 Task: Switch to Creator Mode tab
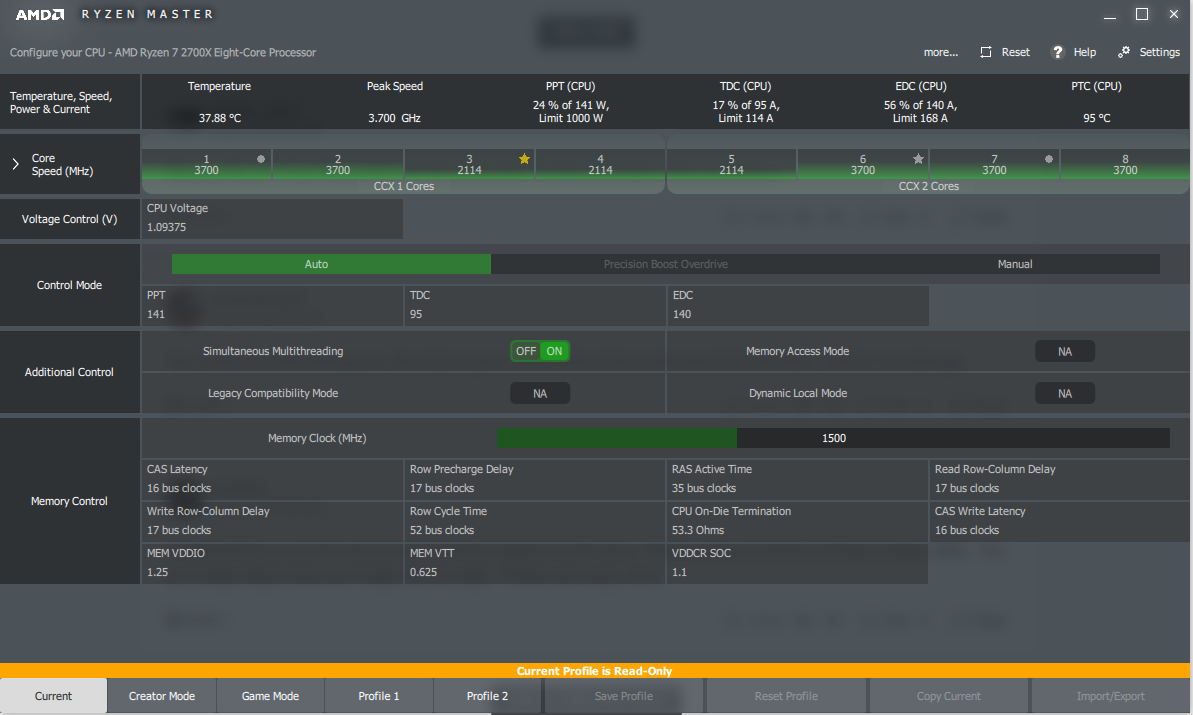162,696
